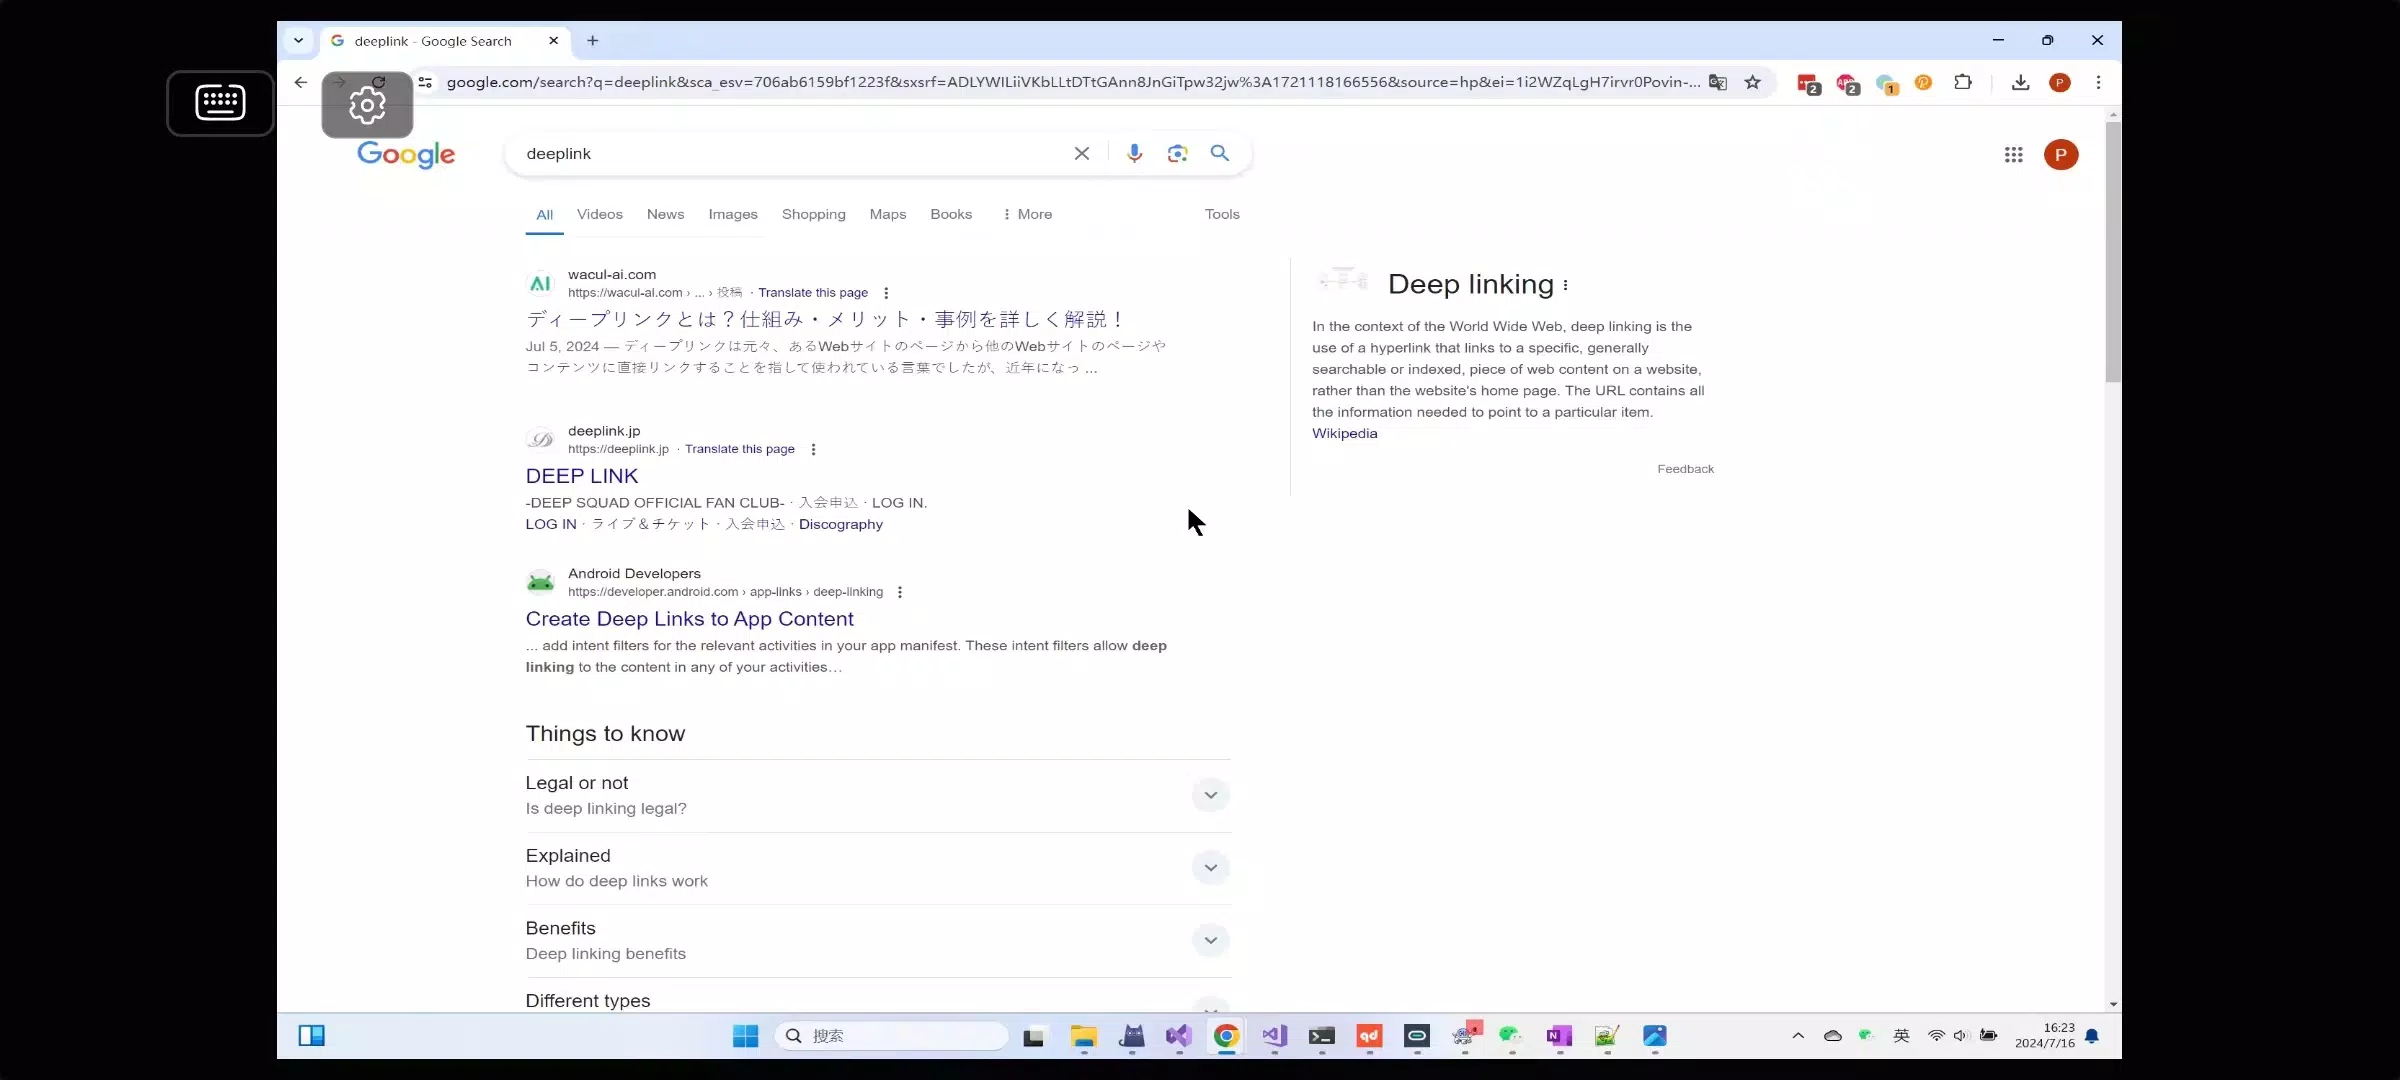
Task: Open the Extensions puzzle piece menu
Action: [x=1963, y=83]
